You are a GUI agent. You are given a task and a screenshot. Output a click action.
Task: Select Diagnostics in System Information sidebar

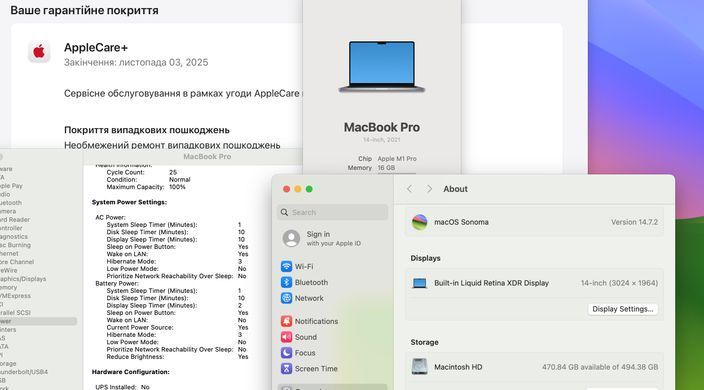tap(13, 237)
